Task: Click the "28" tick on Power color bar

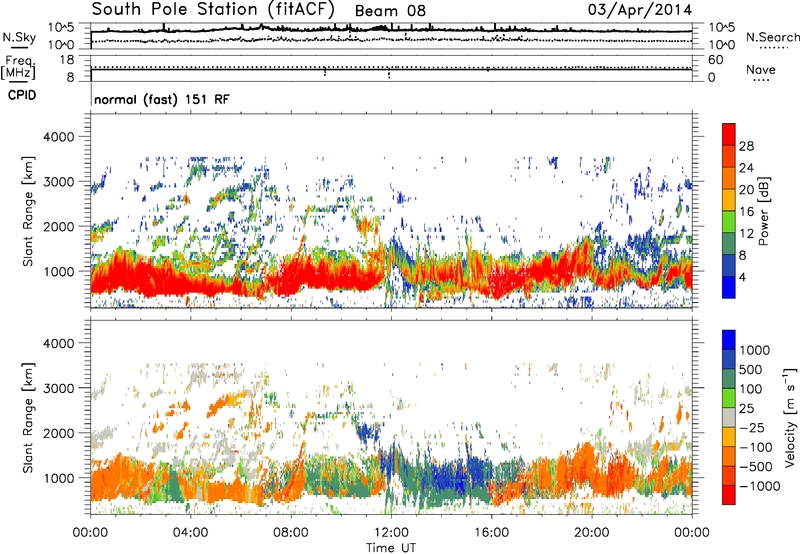Action: (746, 146)
